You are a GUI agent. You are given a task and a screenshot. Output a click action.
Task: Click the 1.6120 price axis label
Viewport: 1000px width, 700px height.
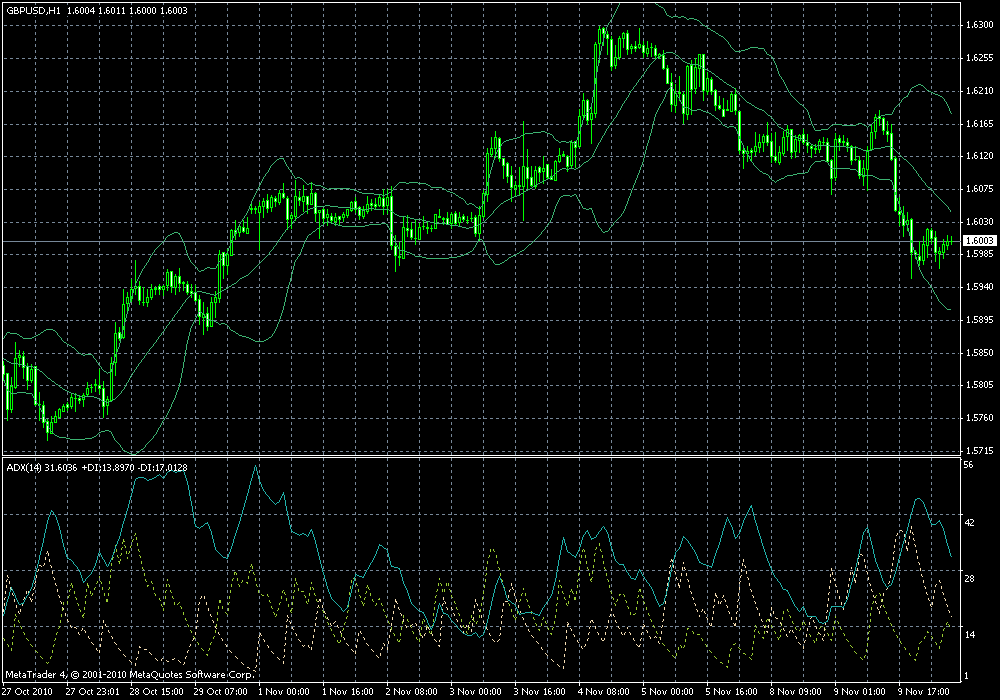tap(980, 156)
